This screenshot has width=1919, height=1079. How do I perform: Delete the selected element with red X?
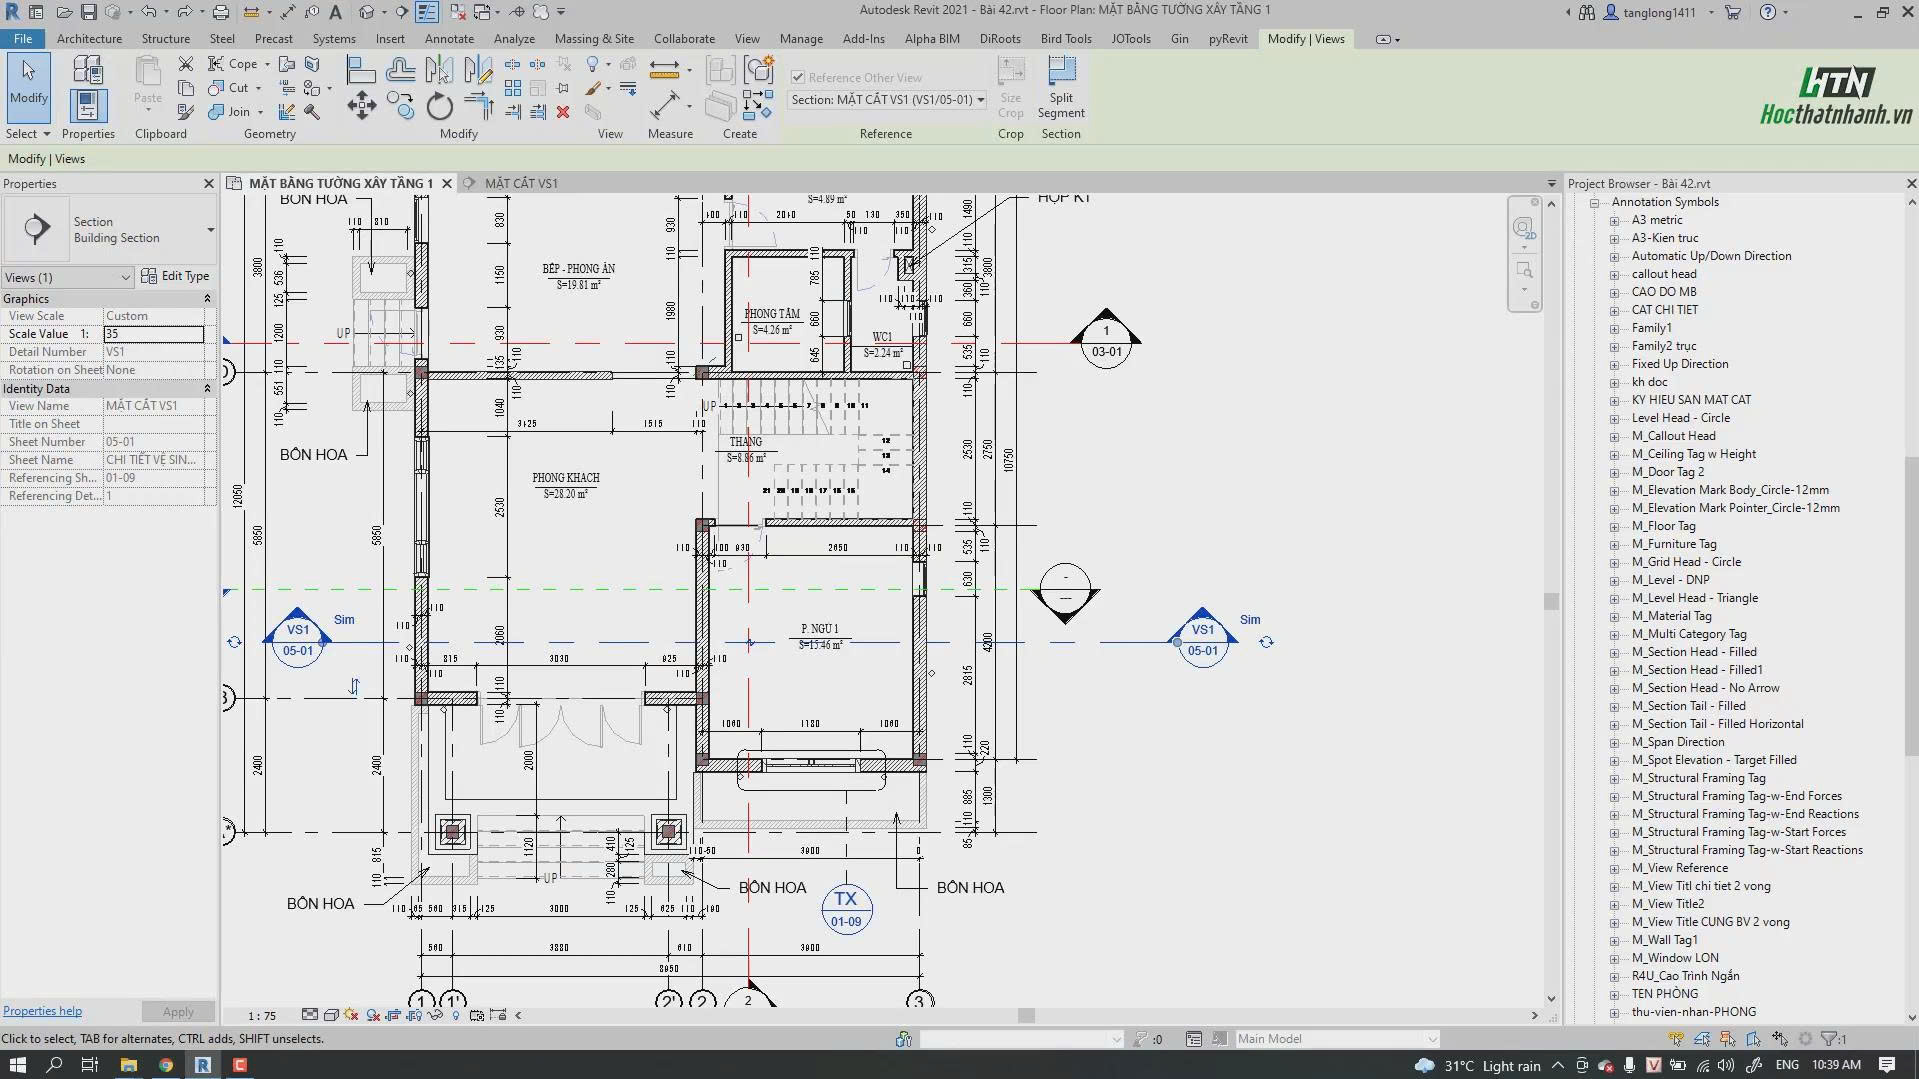(x=563, y=112)
